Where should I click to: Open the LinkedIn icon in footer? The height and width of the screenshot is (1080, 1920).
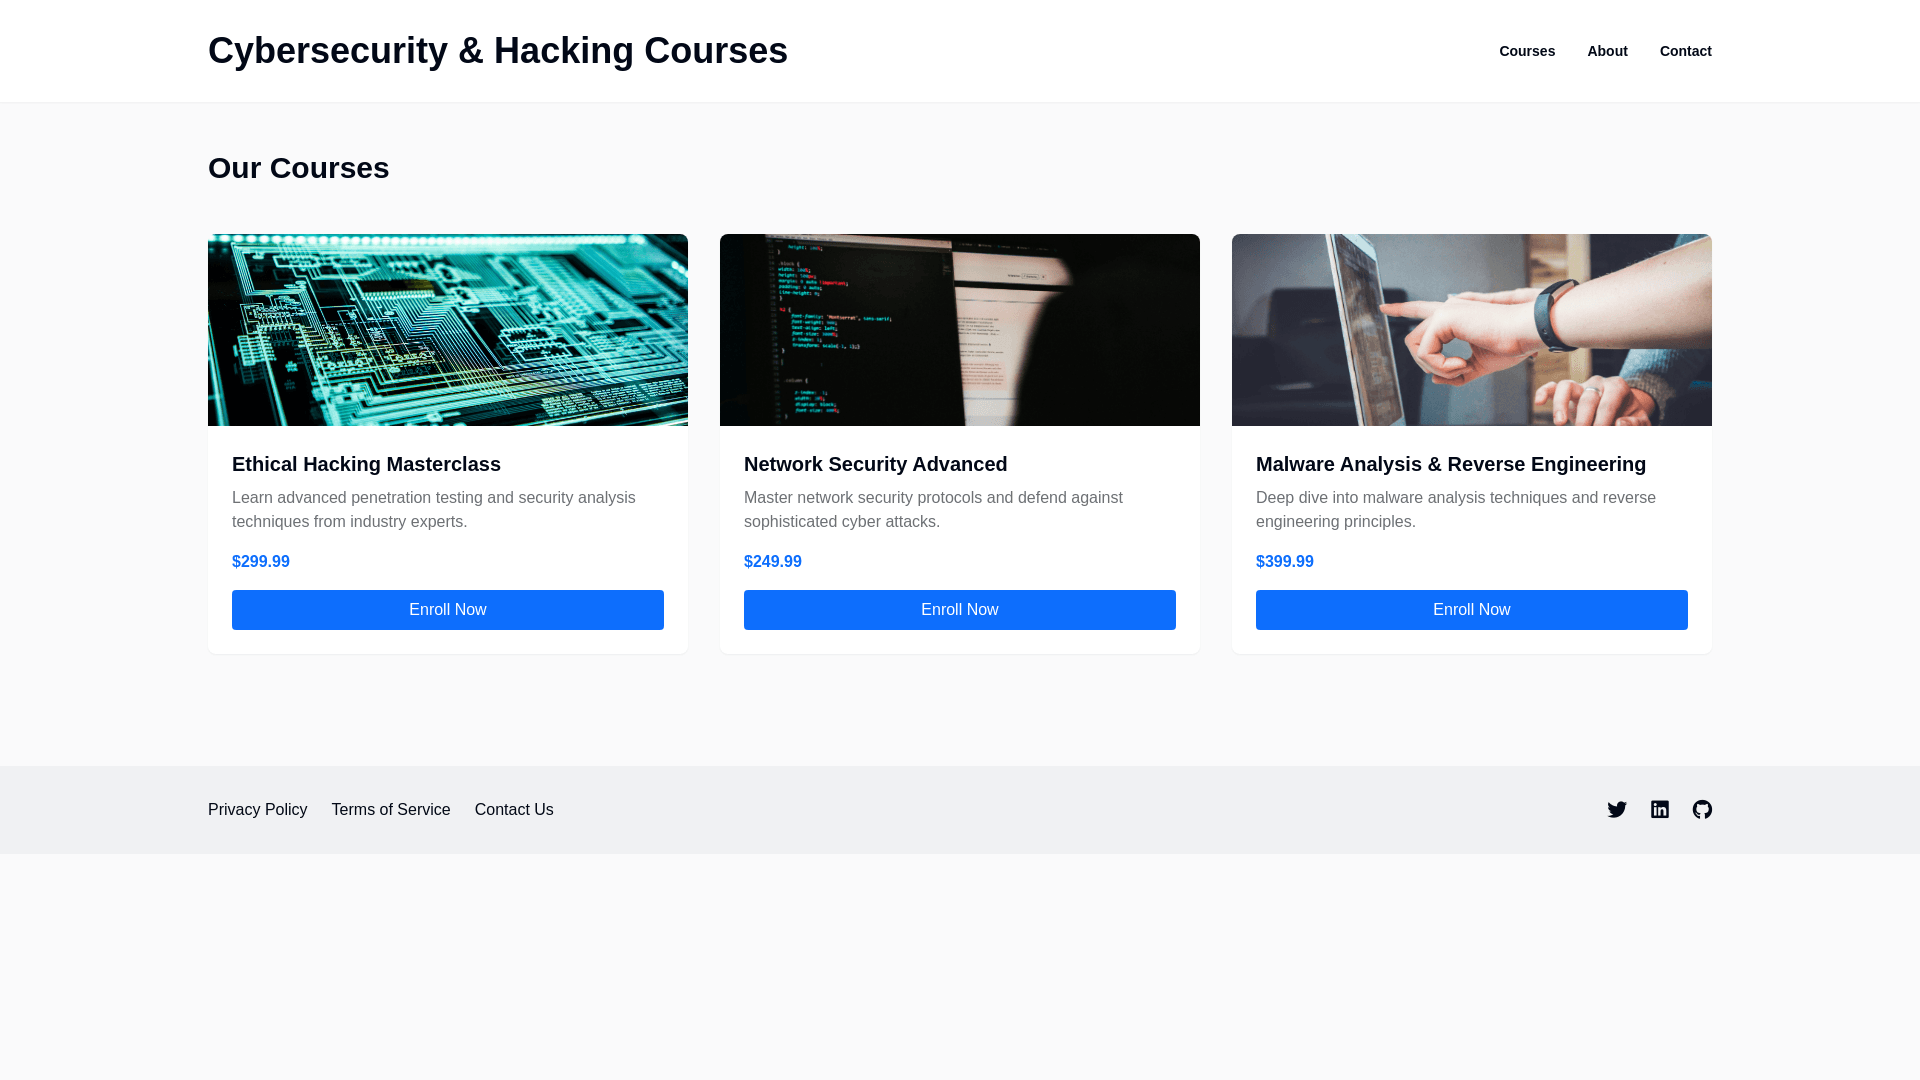pyautogui.click(x=1660, y=810)
